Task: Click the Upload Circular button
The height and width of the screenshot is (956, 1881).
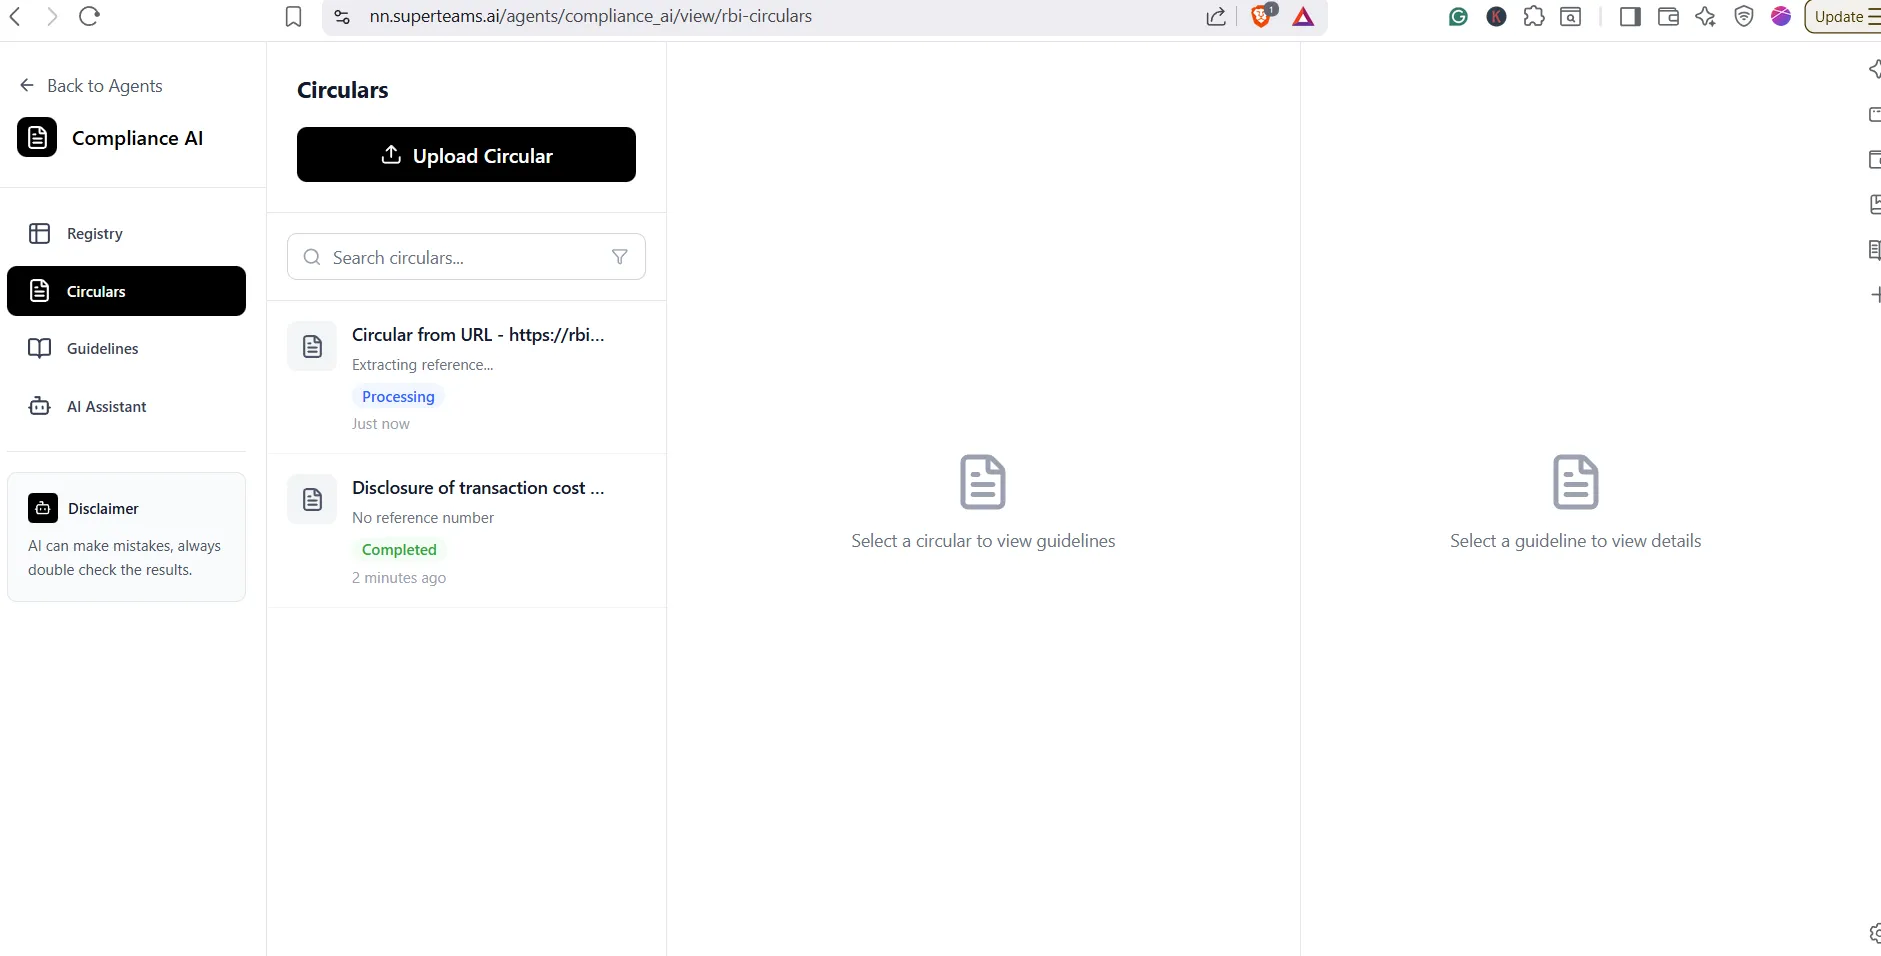Action: (466, 154)
